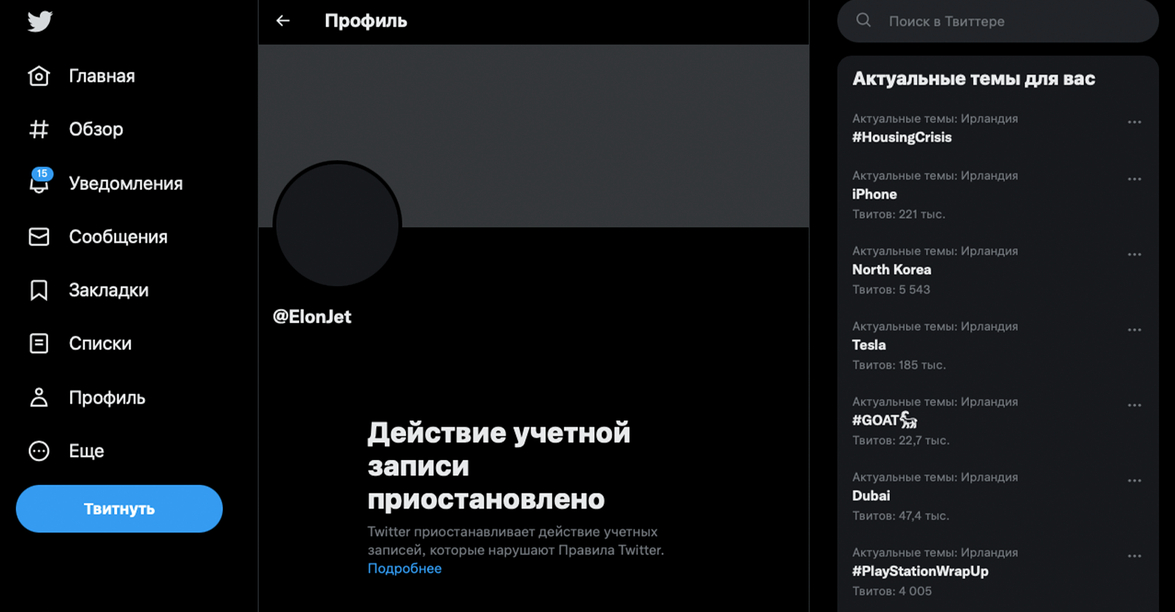This screenshot has height=612, width=1175.
Task: Open options menu for #PlayStationWrapUp trend
Action: [x=1135, y=557]
